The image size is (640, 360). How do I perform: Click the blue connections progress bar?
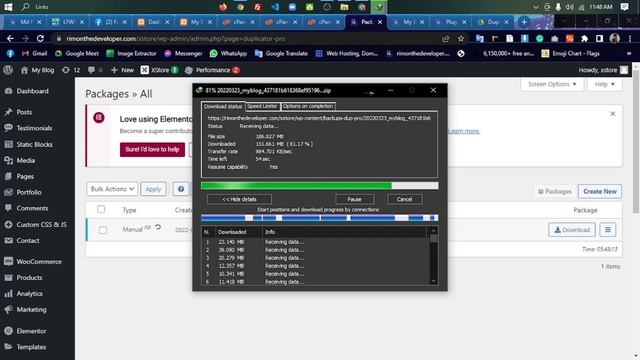pos(320,218)
